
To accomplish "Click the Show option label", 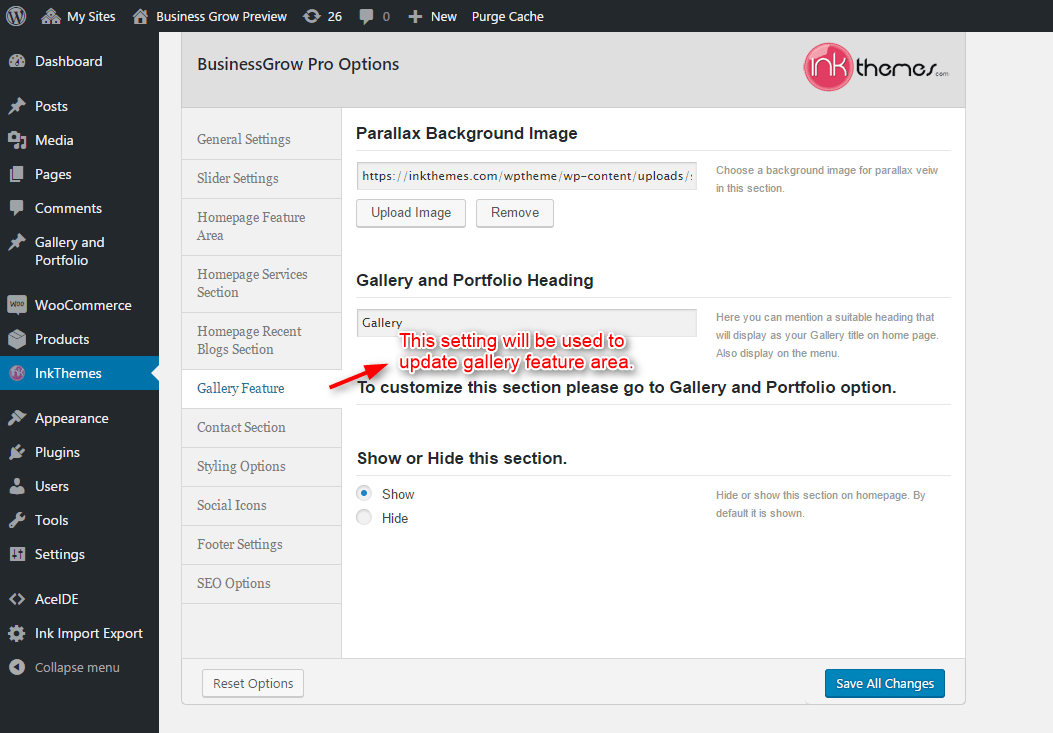I will (x=398, y=494).
